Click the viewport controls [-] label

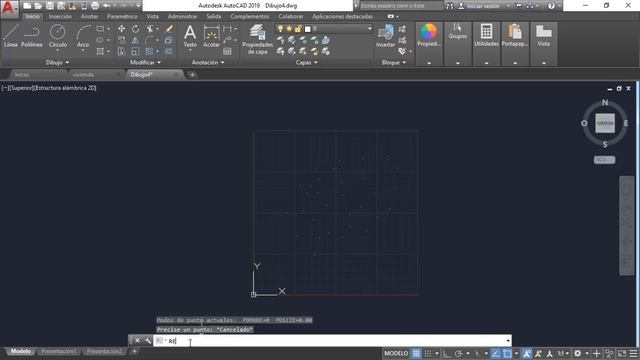point(4,88)
